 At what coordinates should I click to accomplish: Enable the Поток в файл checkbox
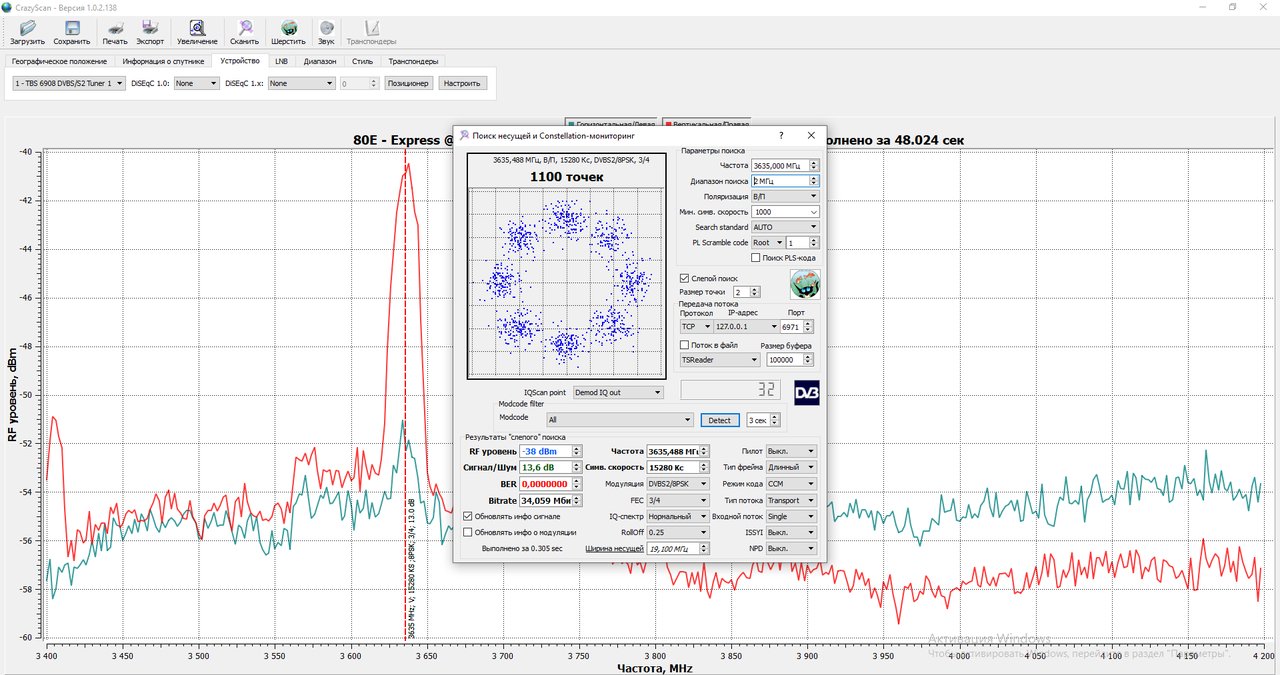click(x=684, y=345)
